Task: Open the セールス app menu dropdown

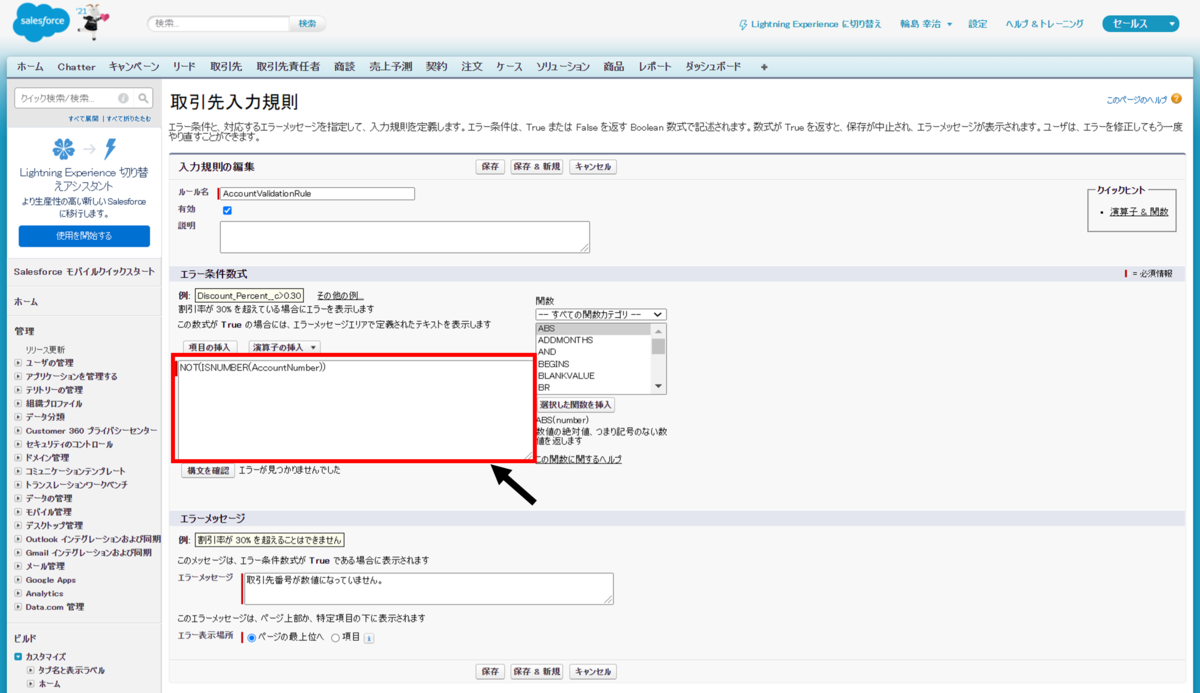Action: pyautogui.click(x=1141, y=24)
